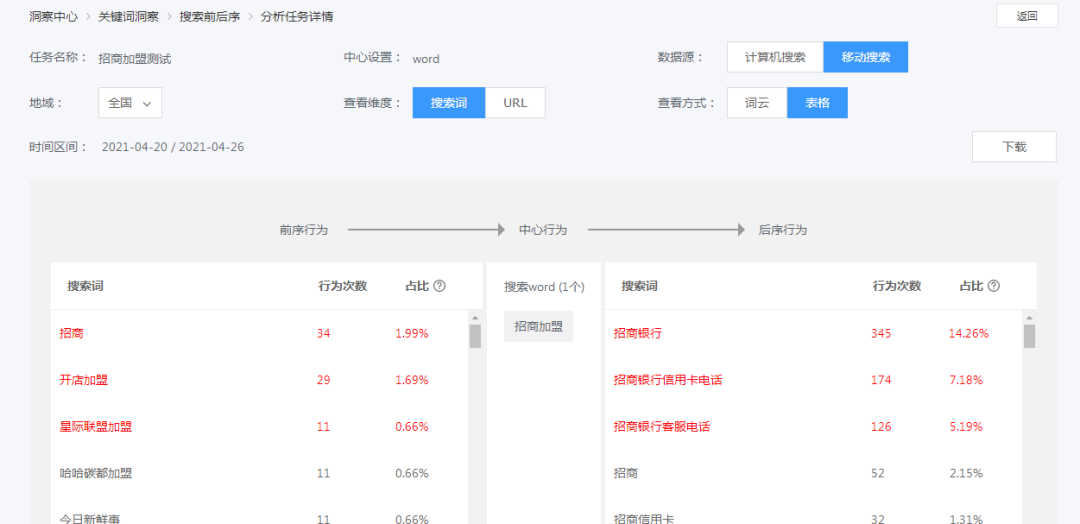This screenshot has height=524, width=1080.
Task: Select 移动搜索 data source
Action: tap(866, 57)
